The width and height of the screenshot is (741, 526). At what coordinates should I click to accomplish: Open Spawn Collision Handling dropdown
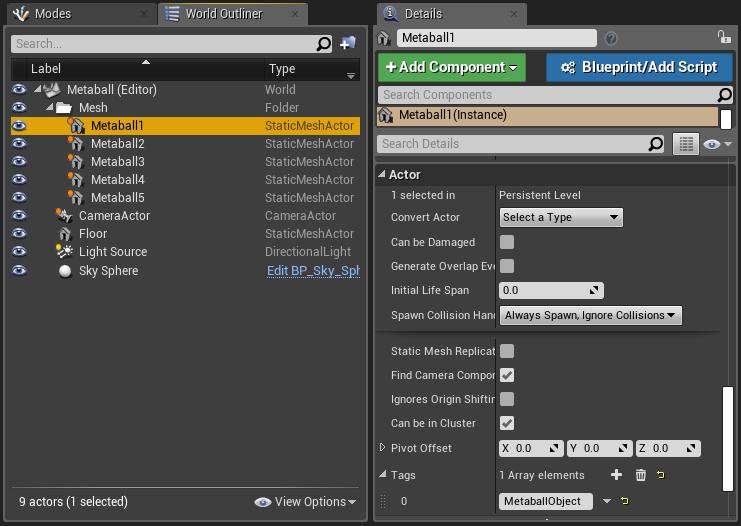[x=590, y=315]
